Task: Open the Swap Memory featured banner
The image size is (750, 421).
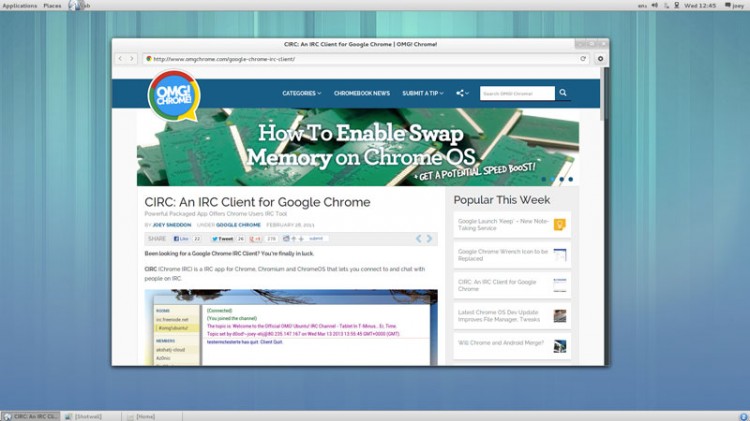Action: coord(358,147)
